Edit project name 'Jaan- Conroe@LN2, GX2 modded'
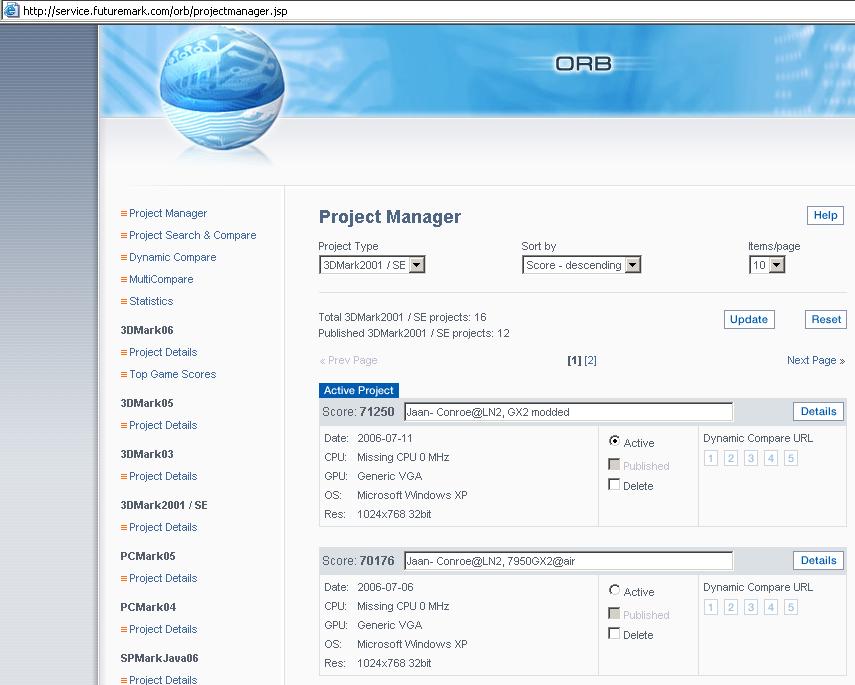 point(569,412)
